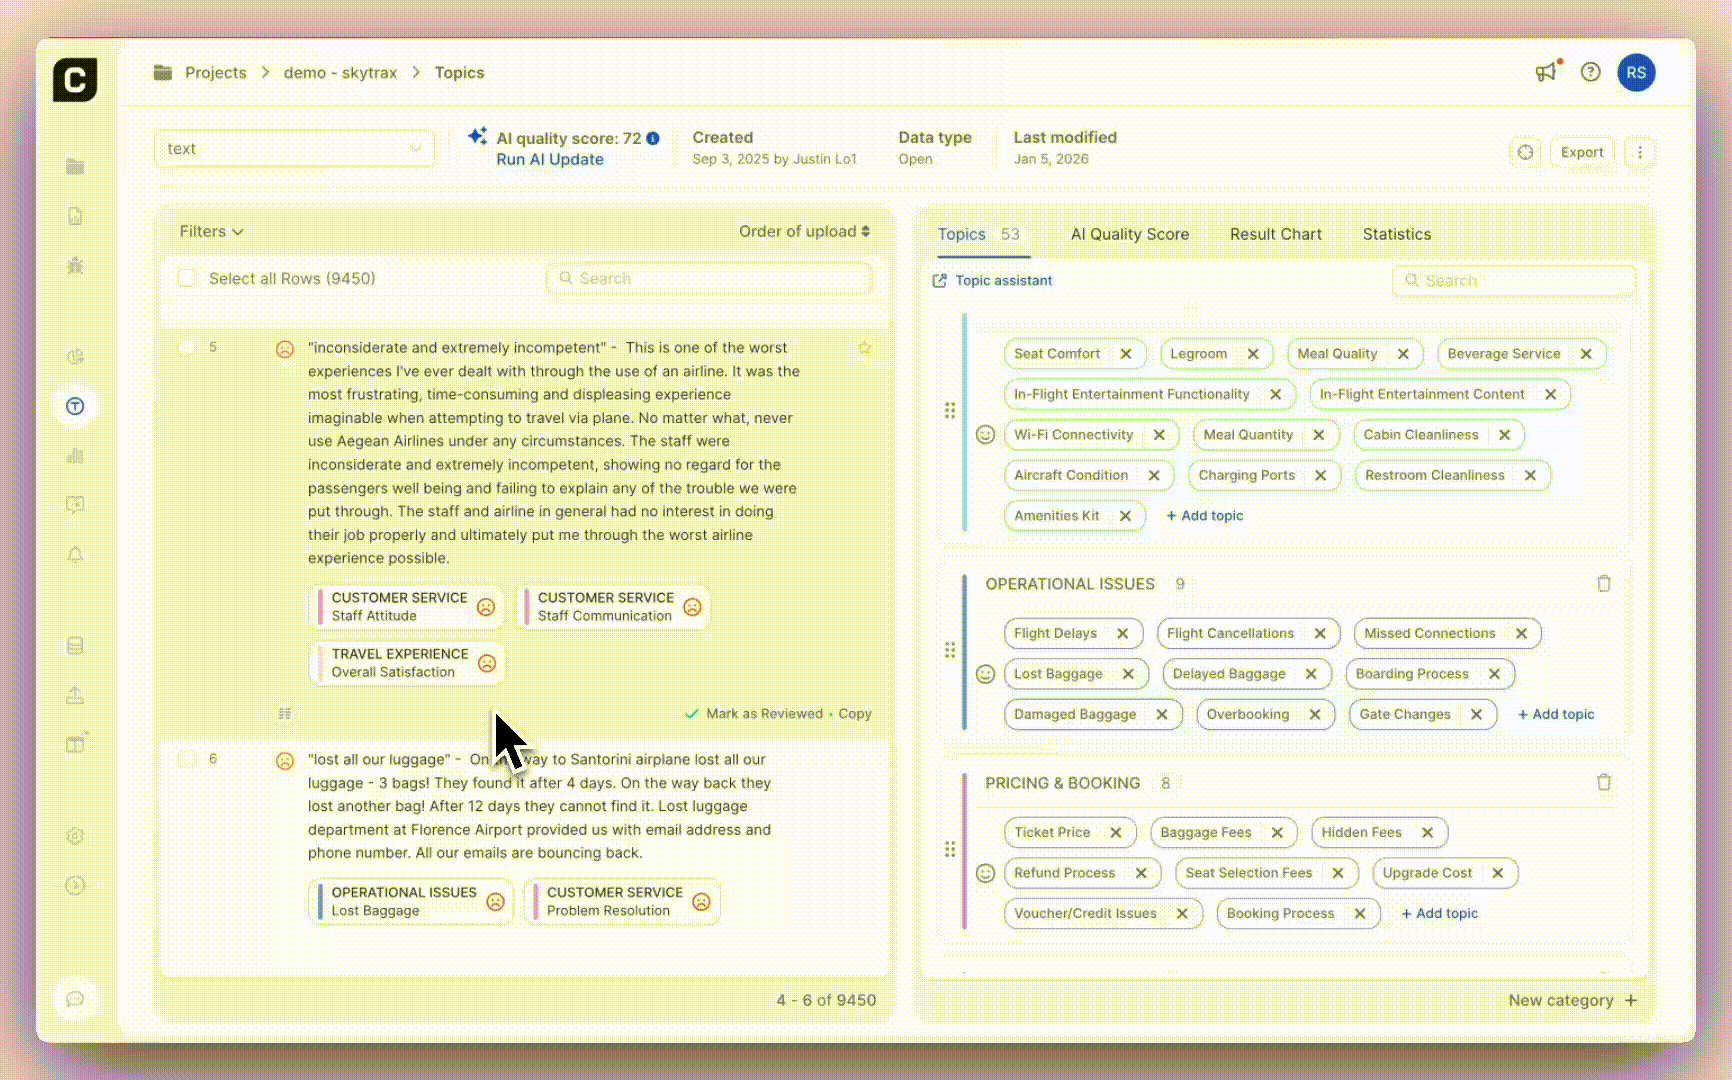Click the topics search field

(1514, 281)
